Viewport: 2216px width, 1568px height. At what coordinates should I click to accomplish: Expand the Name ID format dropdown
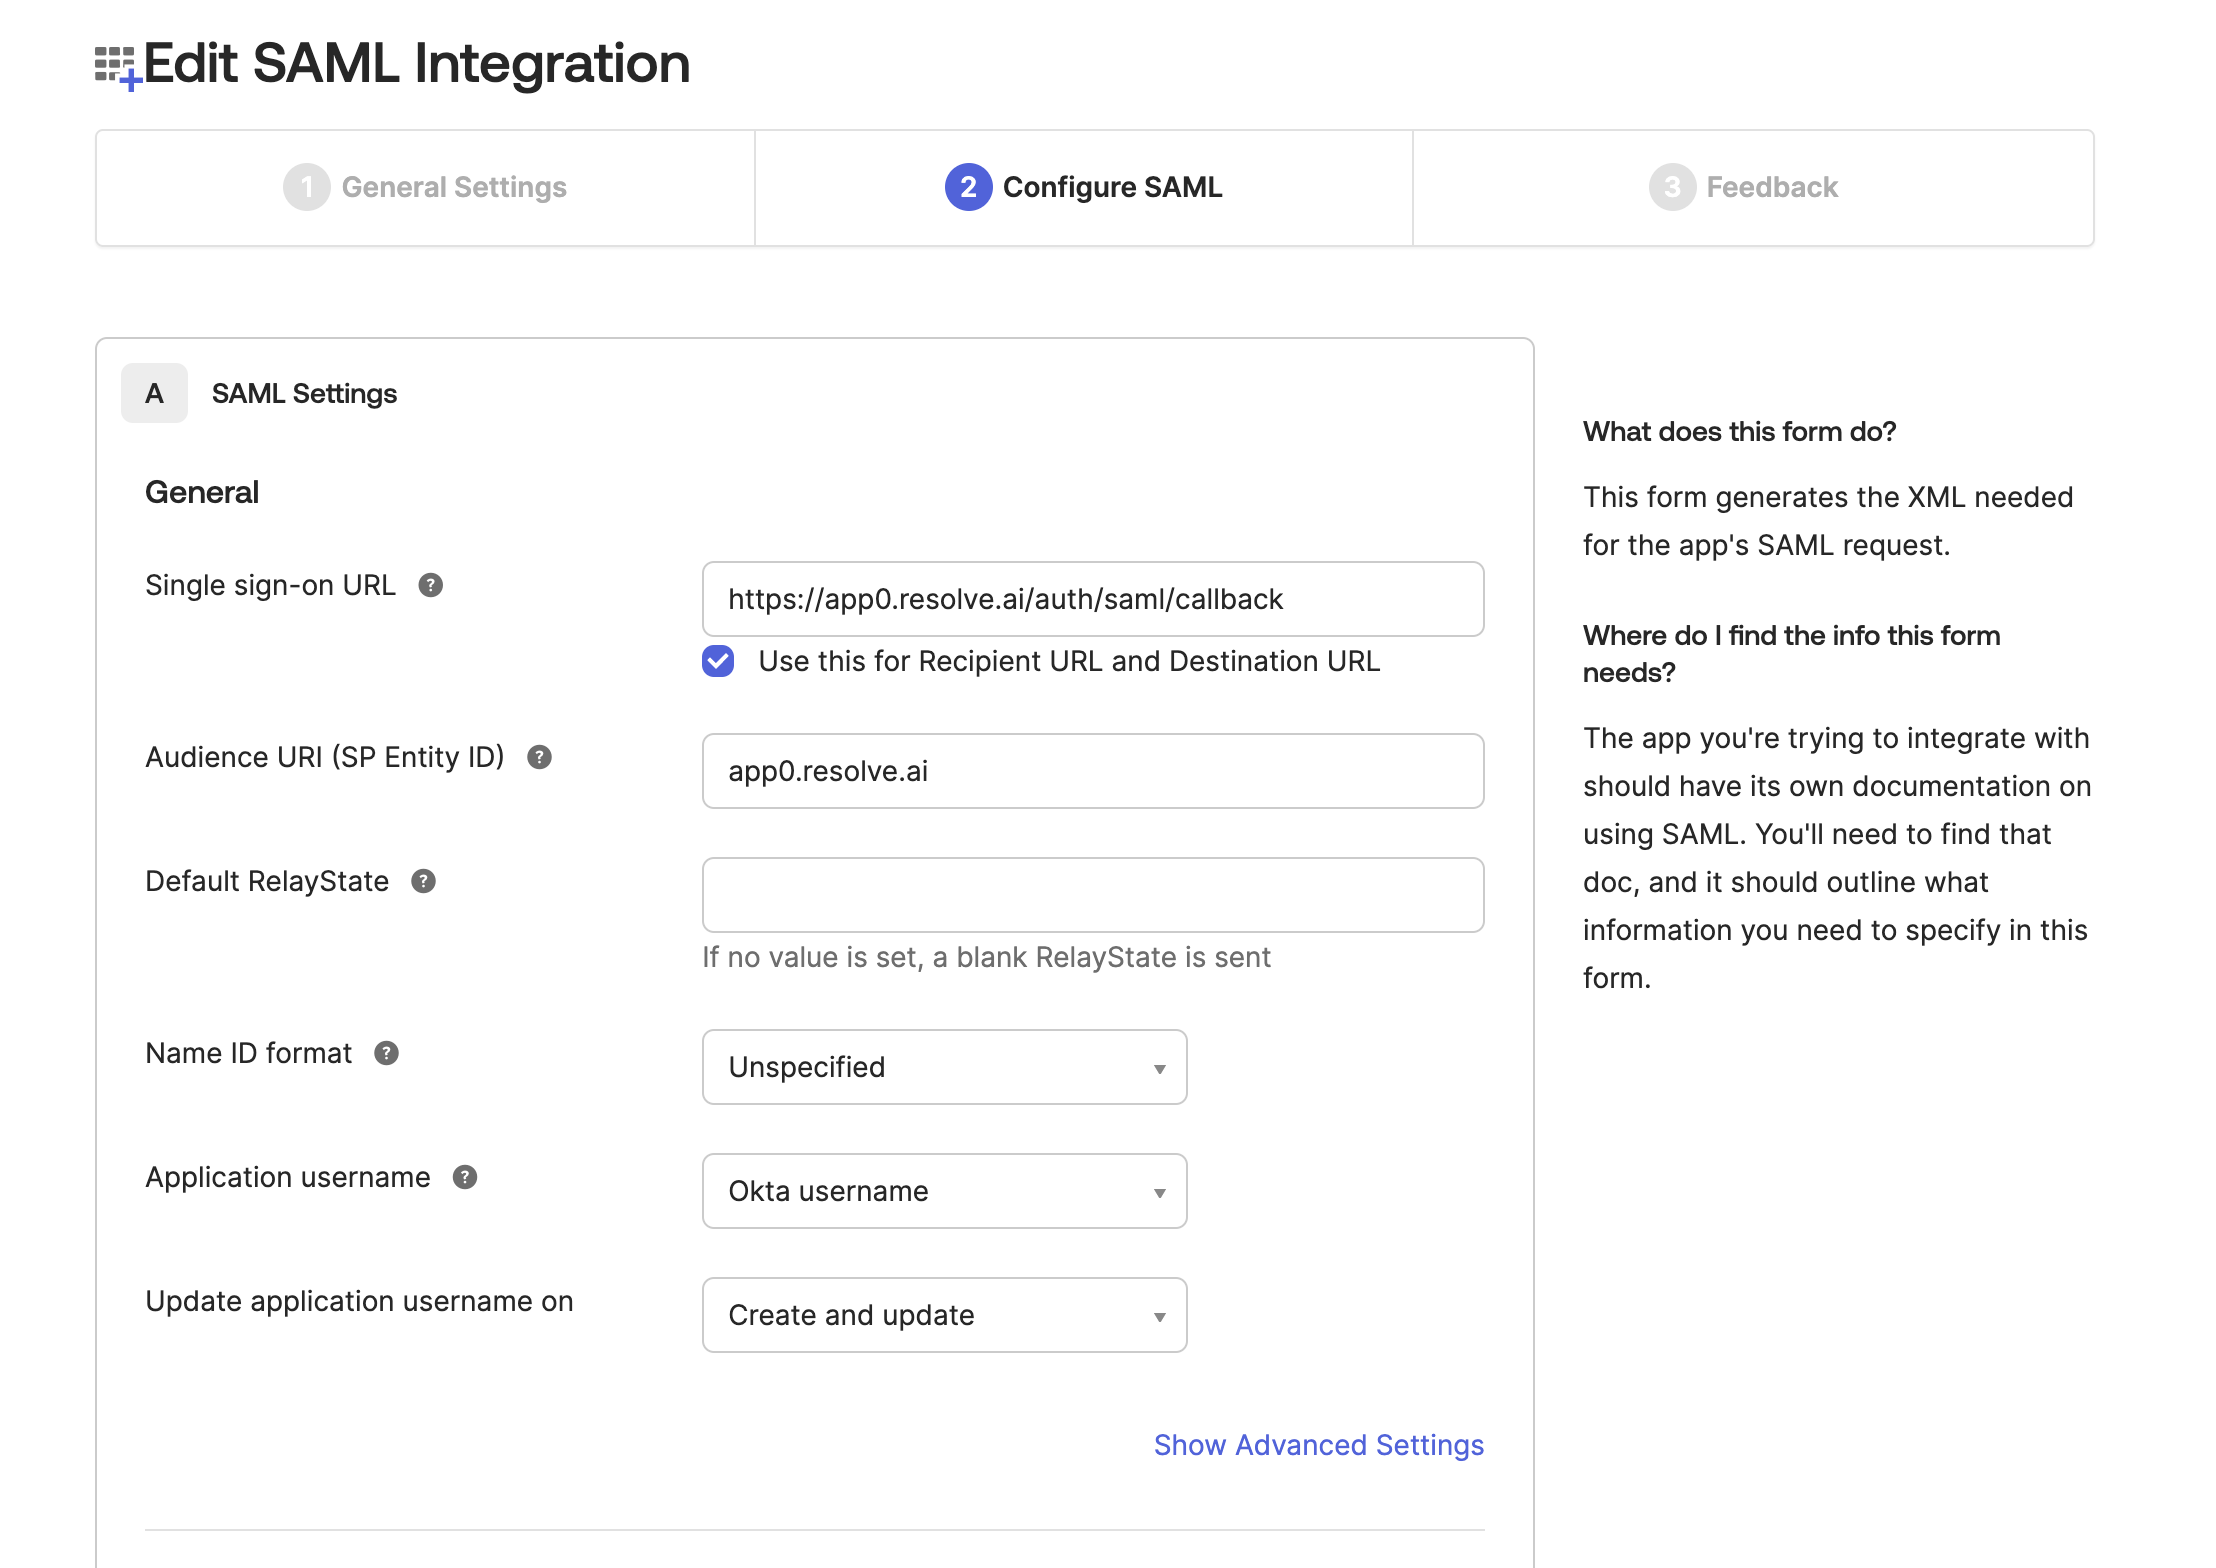pyautogui.click(x=944, y=1067)
